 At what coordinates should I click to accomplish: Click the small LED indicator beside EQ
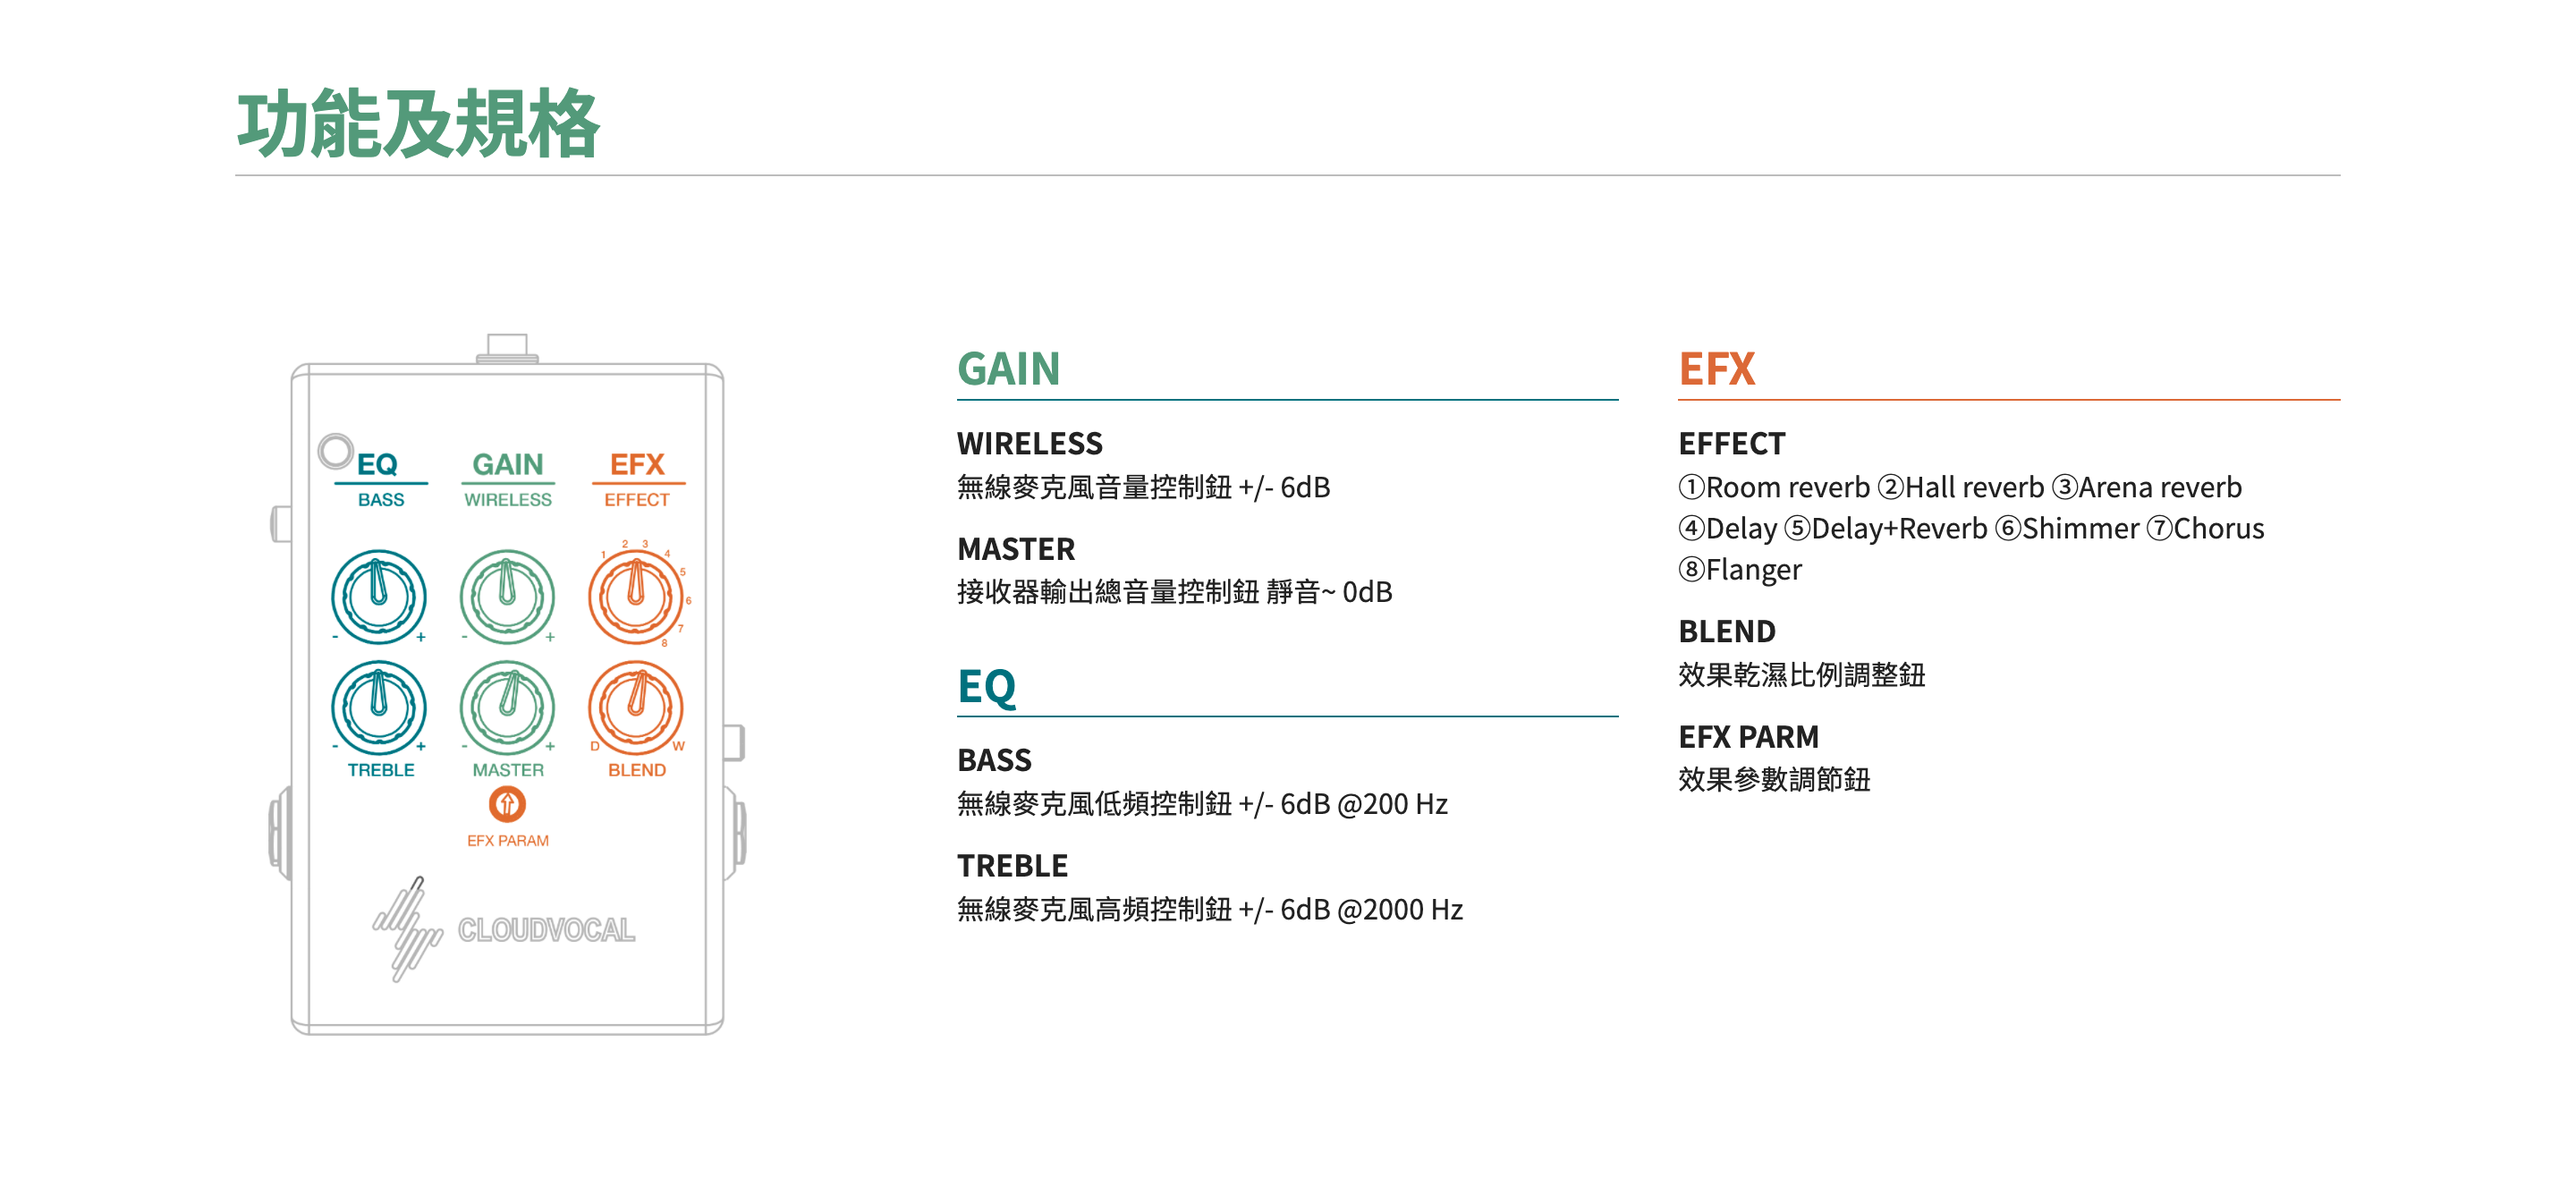click(x=335, y=451)
